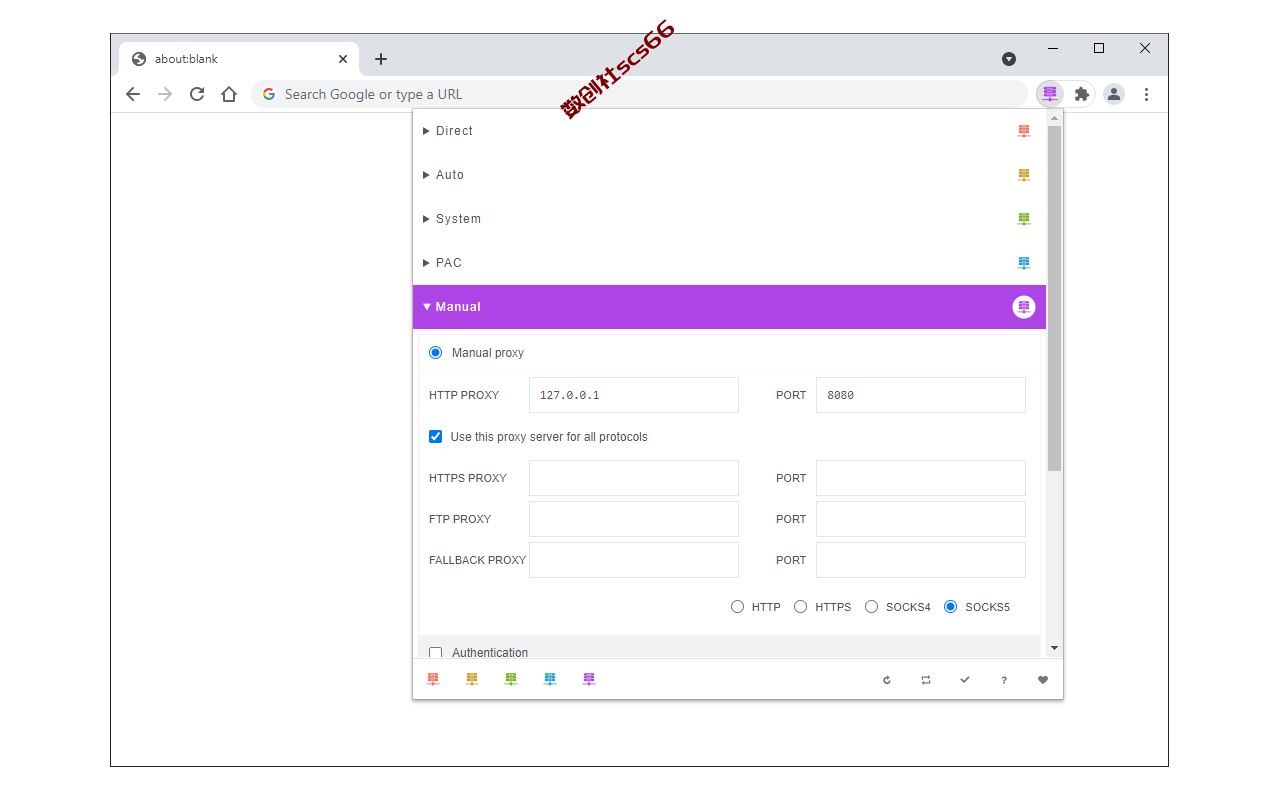Click the repeat/loop arrows icon in footer
1280x800 pixels.
(x=926, y=680)
